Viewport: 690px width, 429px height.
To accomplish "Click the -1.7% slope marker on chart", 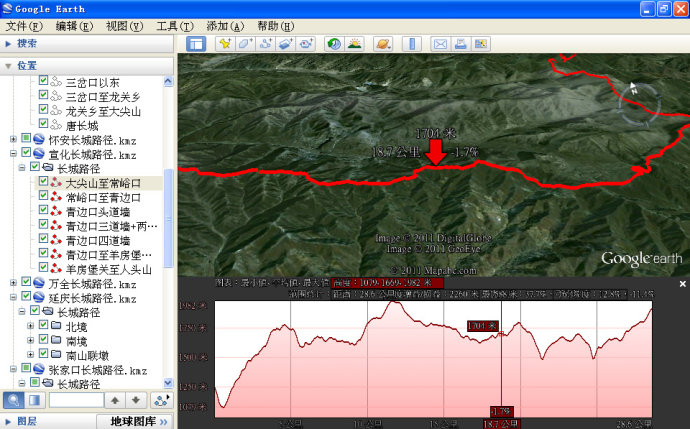I will (x=501, y=412).
